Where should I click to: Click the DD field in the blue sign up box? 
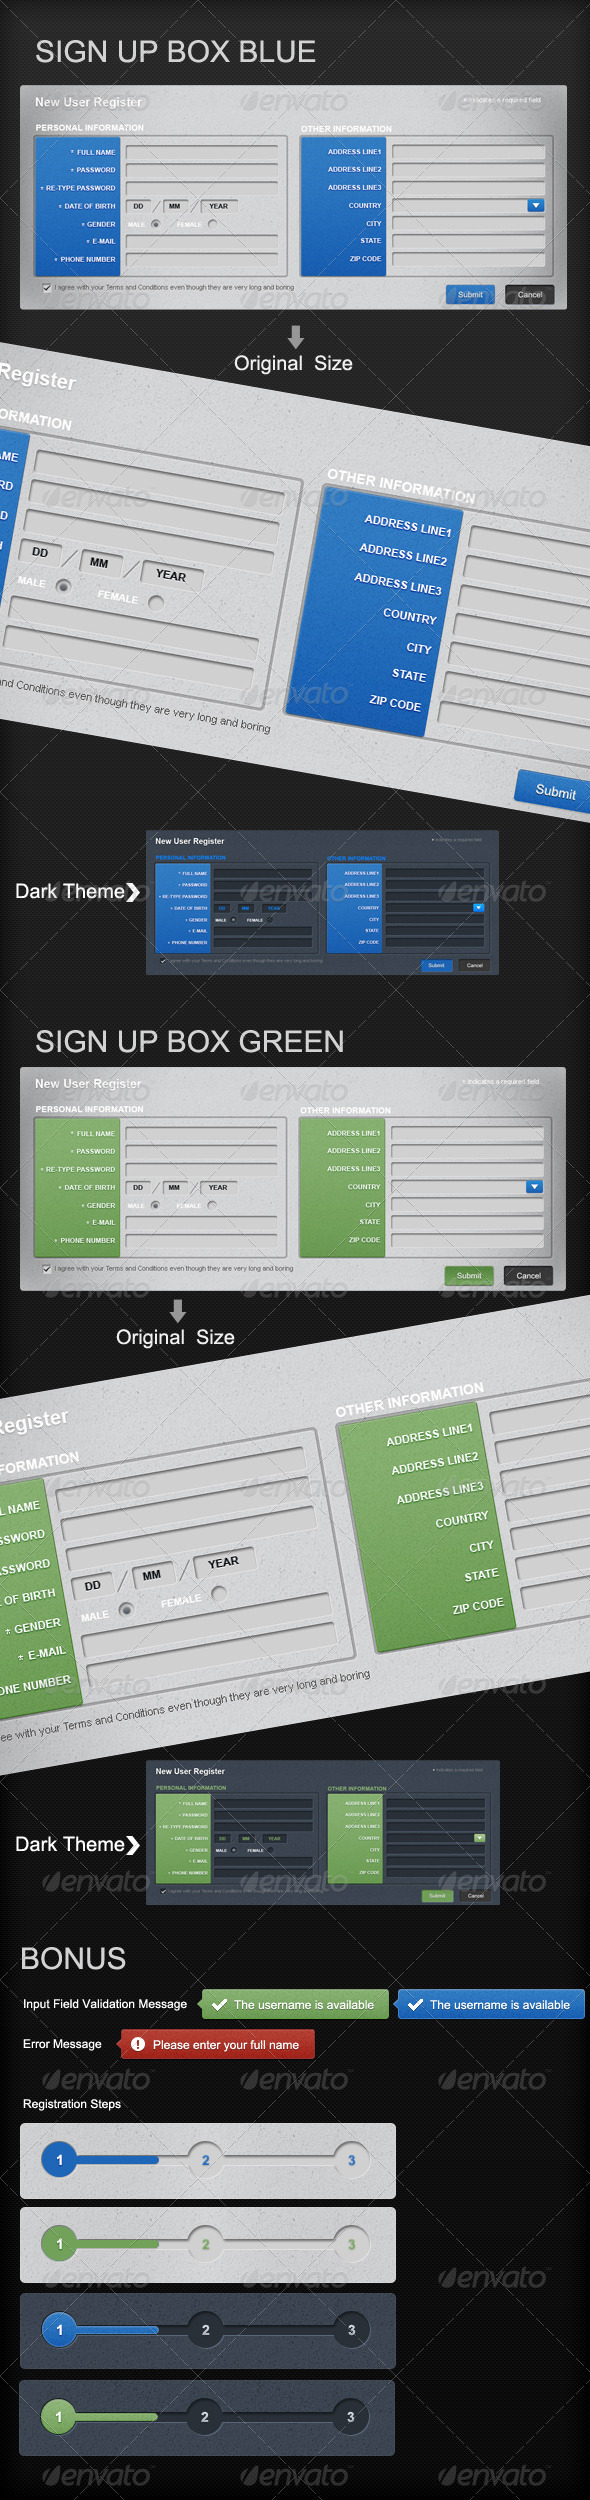tap(139, 206)
